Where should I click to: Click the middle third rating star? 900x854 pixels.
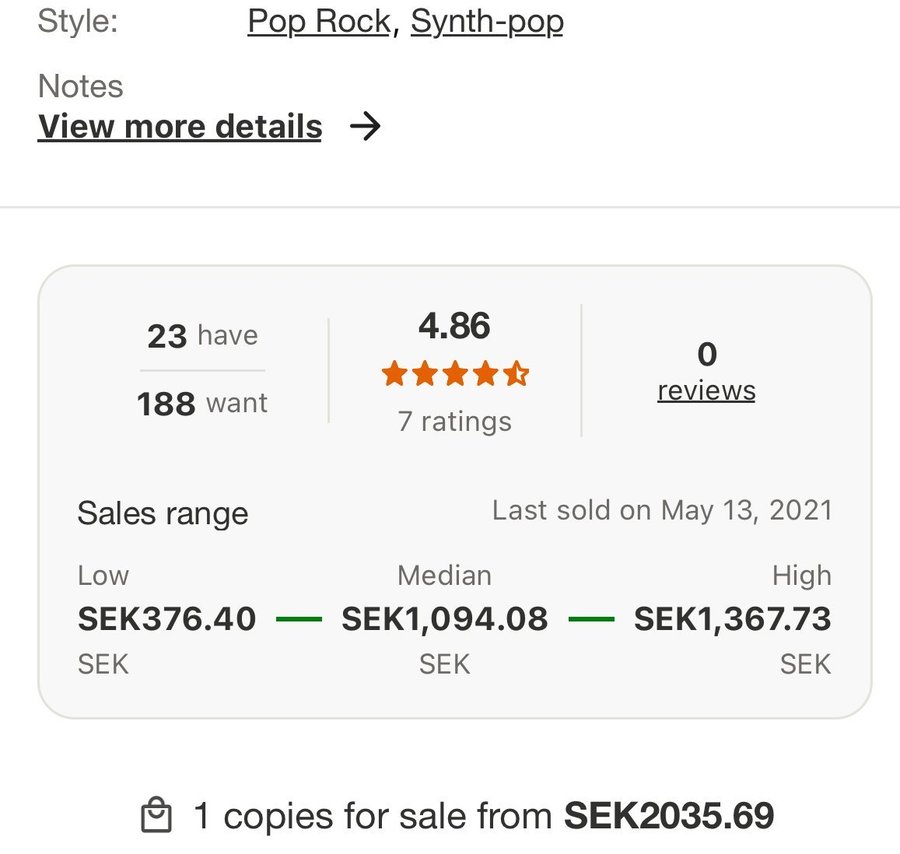coord(455,375)
